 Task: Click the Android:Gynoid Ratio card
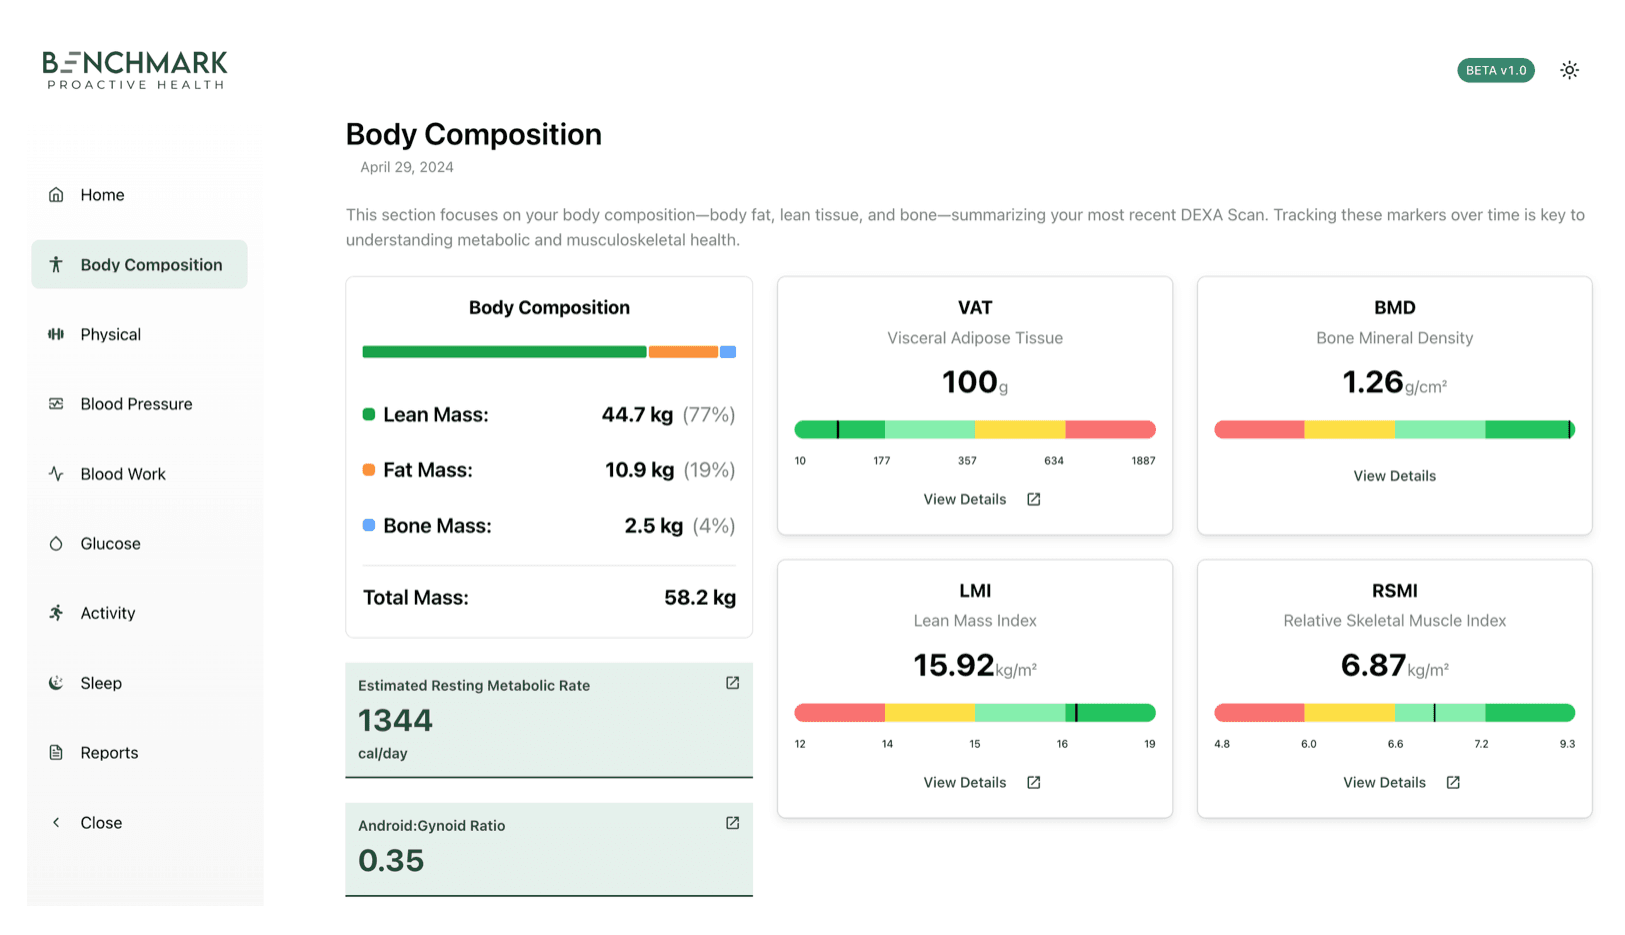pyautogui.click(x=549, y=849)
